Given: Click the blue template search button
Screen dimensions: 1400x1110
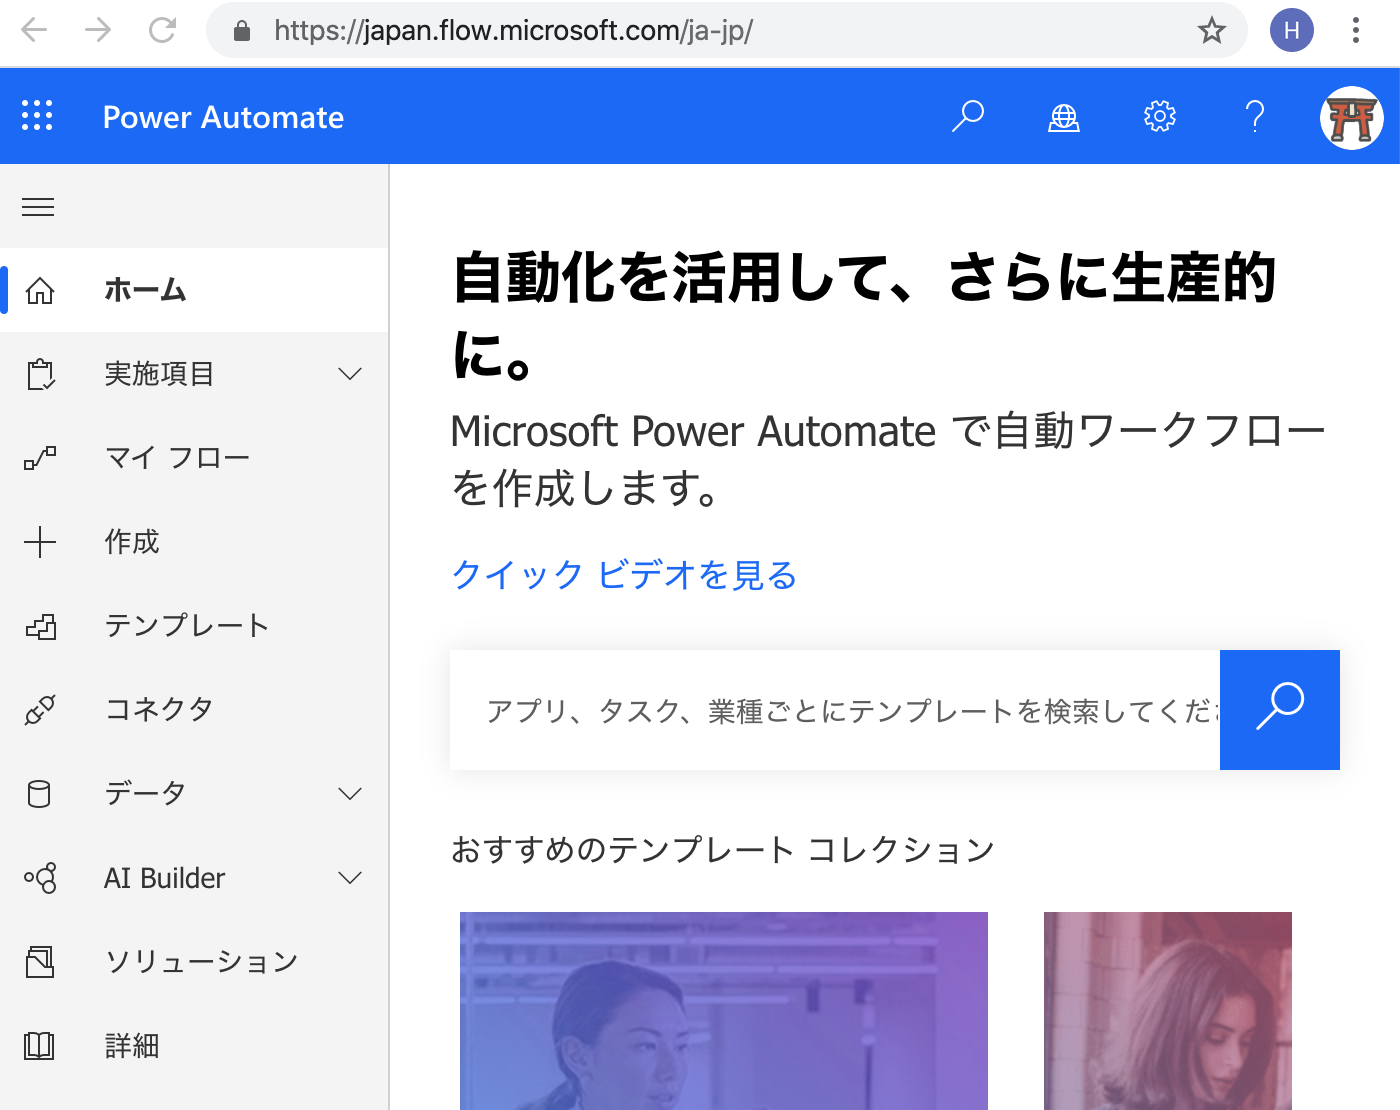Looking at the screenshot, I should point(1279,709).
